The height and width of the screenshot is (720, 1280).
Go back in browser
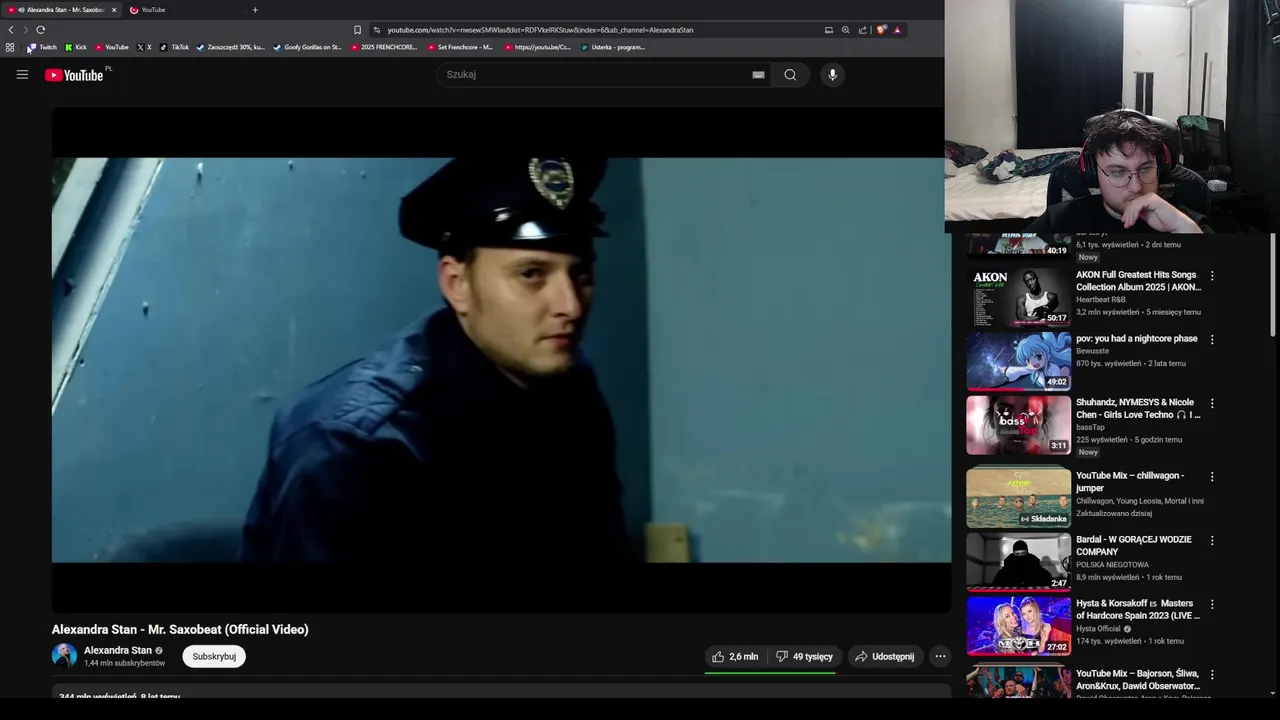click(x=11, y=30)
